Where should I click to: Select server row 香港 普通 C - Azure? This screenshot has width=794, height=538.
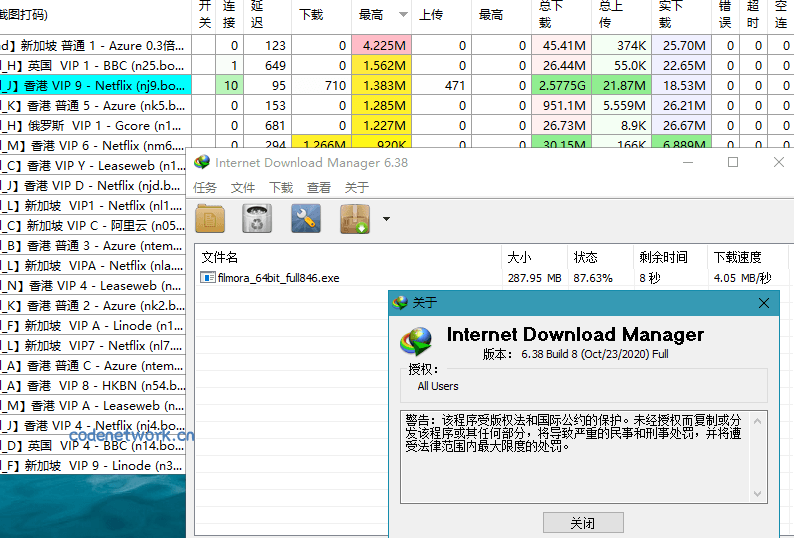pyautogui.click(x=93, y=366)
